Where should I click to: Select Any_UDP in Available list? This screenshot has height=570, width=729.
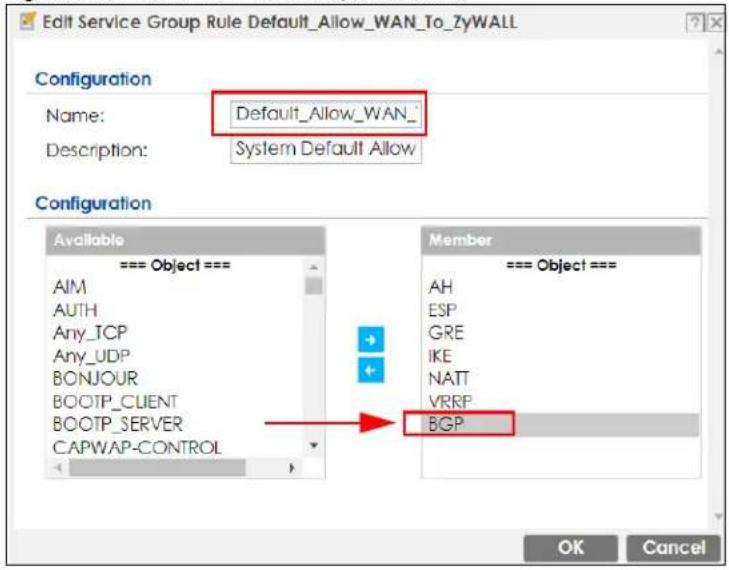tap(91, 356)
